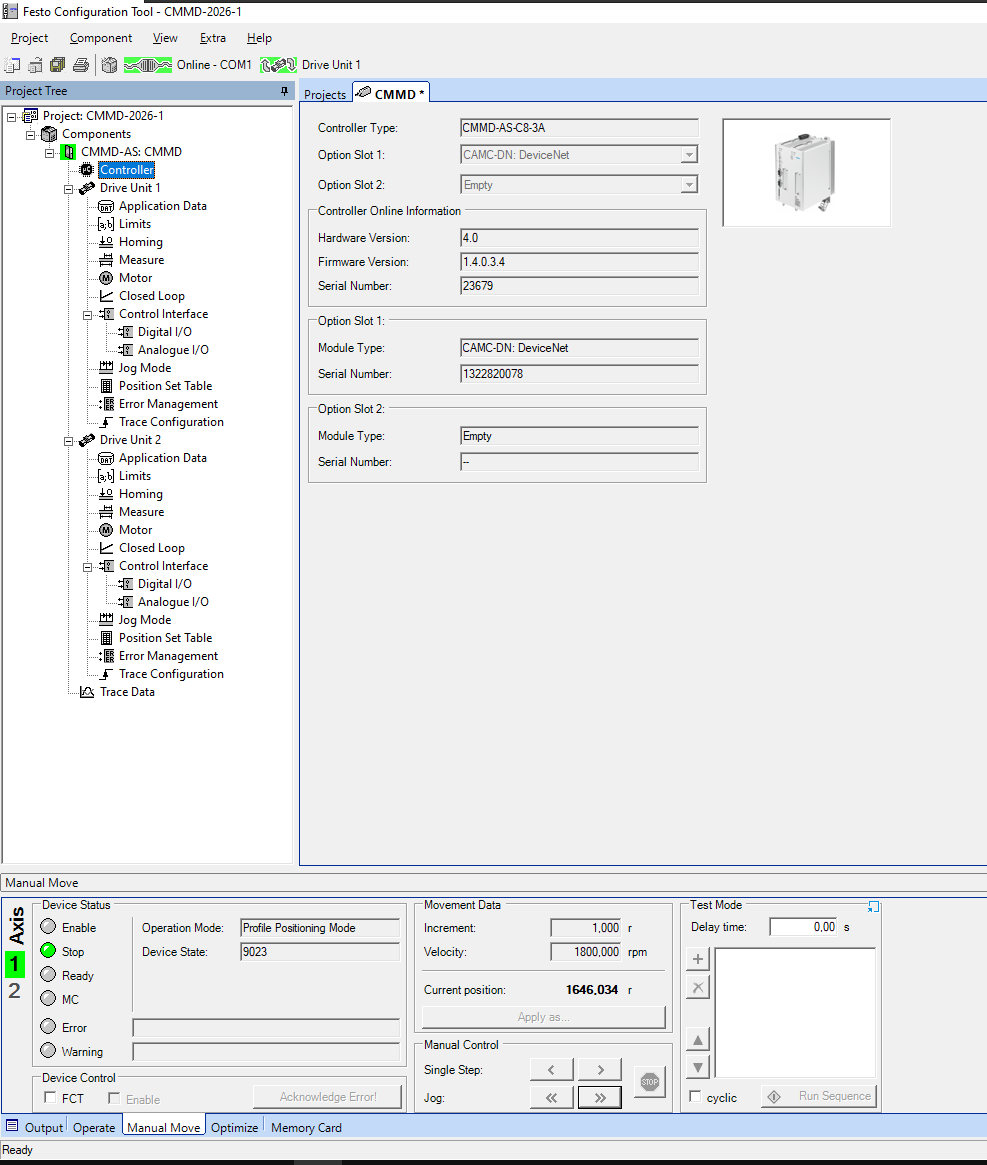
Task: Collapse Drive Unit 2's Control Interface node
Action: pos(88,566)
